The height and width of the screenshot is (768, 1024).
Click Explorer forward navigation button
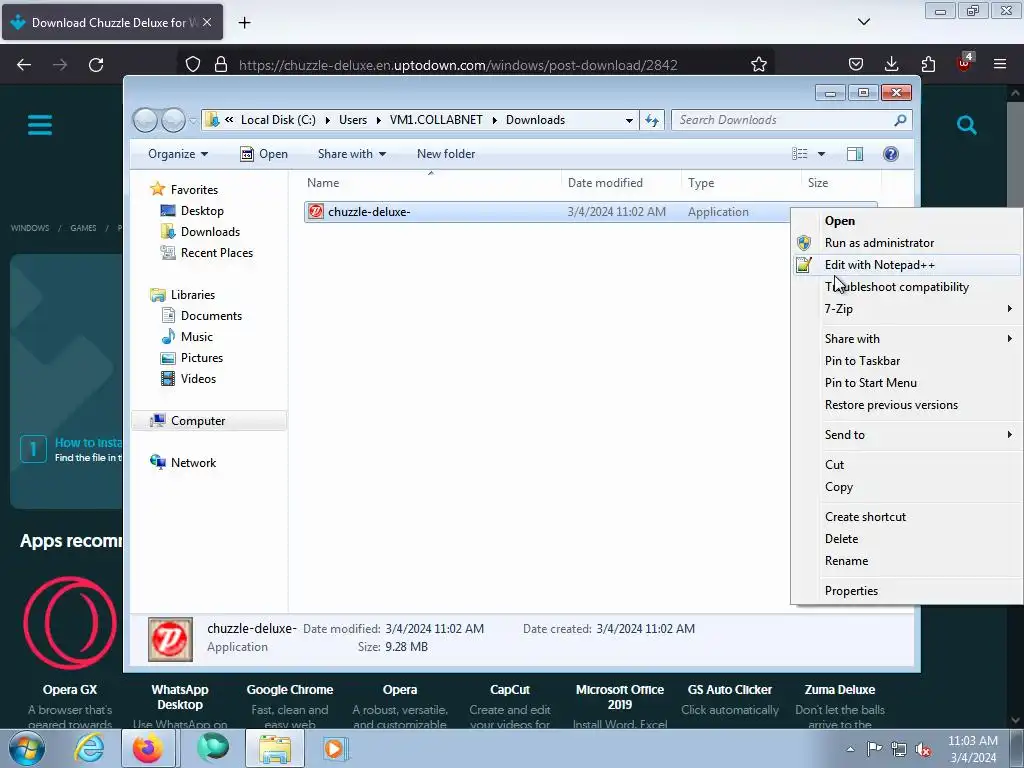pos(173,120)
